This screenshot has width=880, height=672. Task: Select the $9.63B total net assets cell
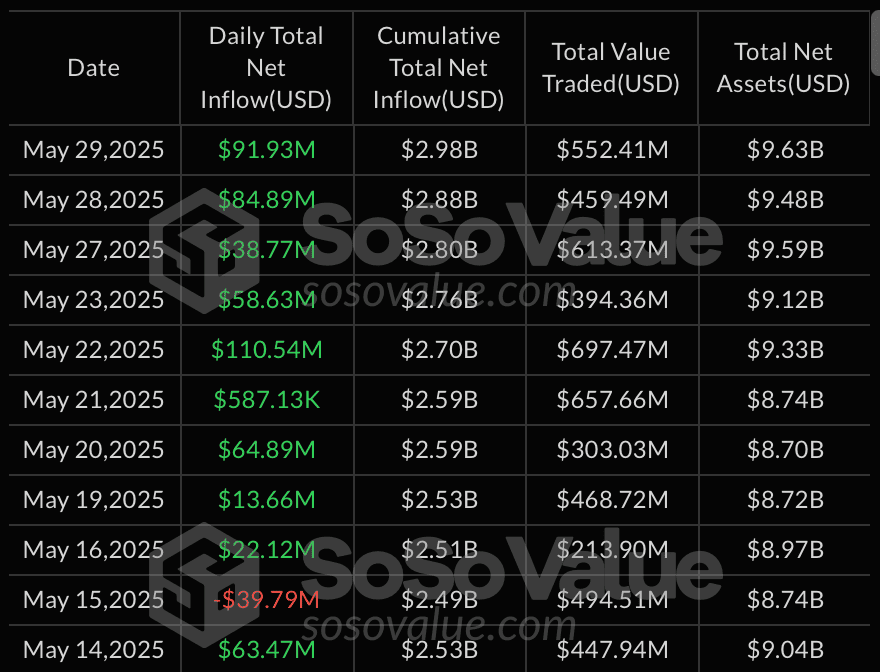[x=785, y=150]
